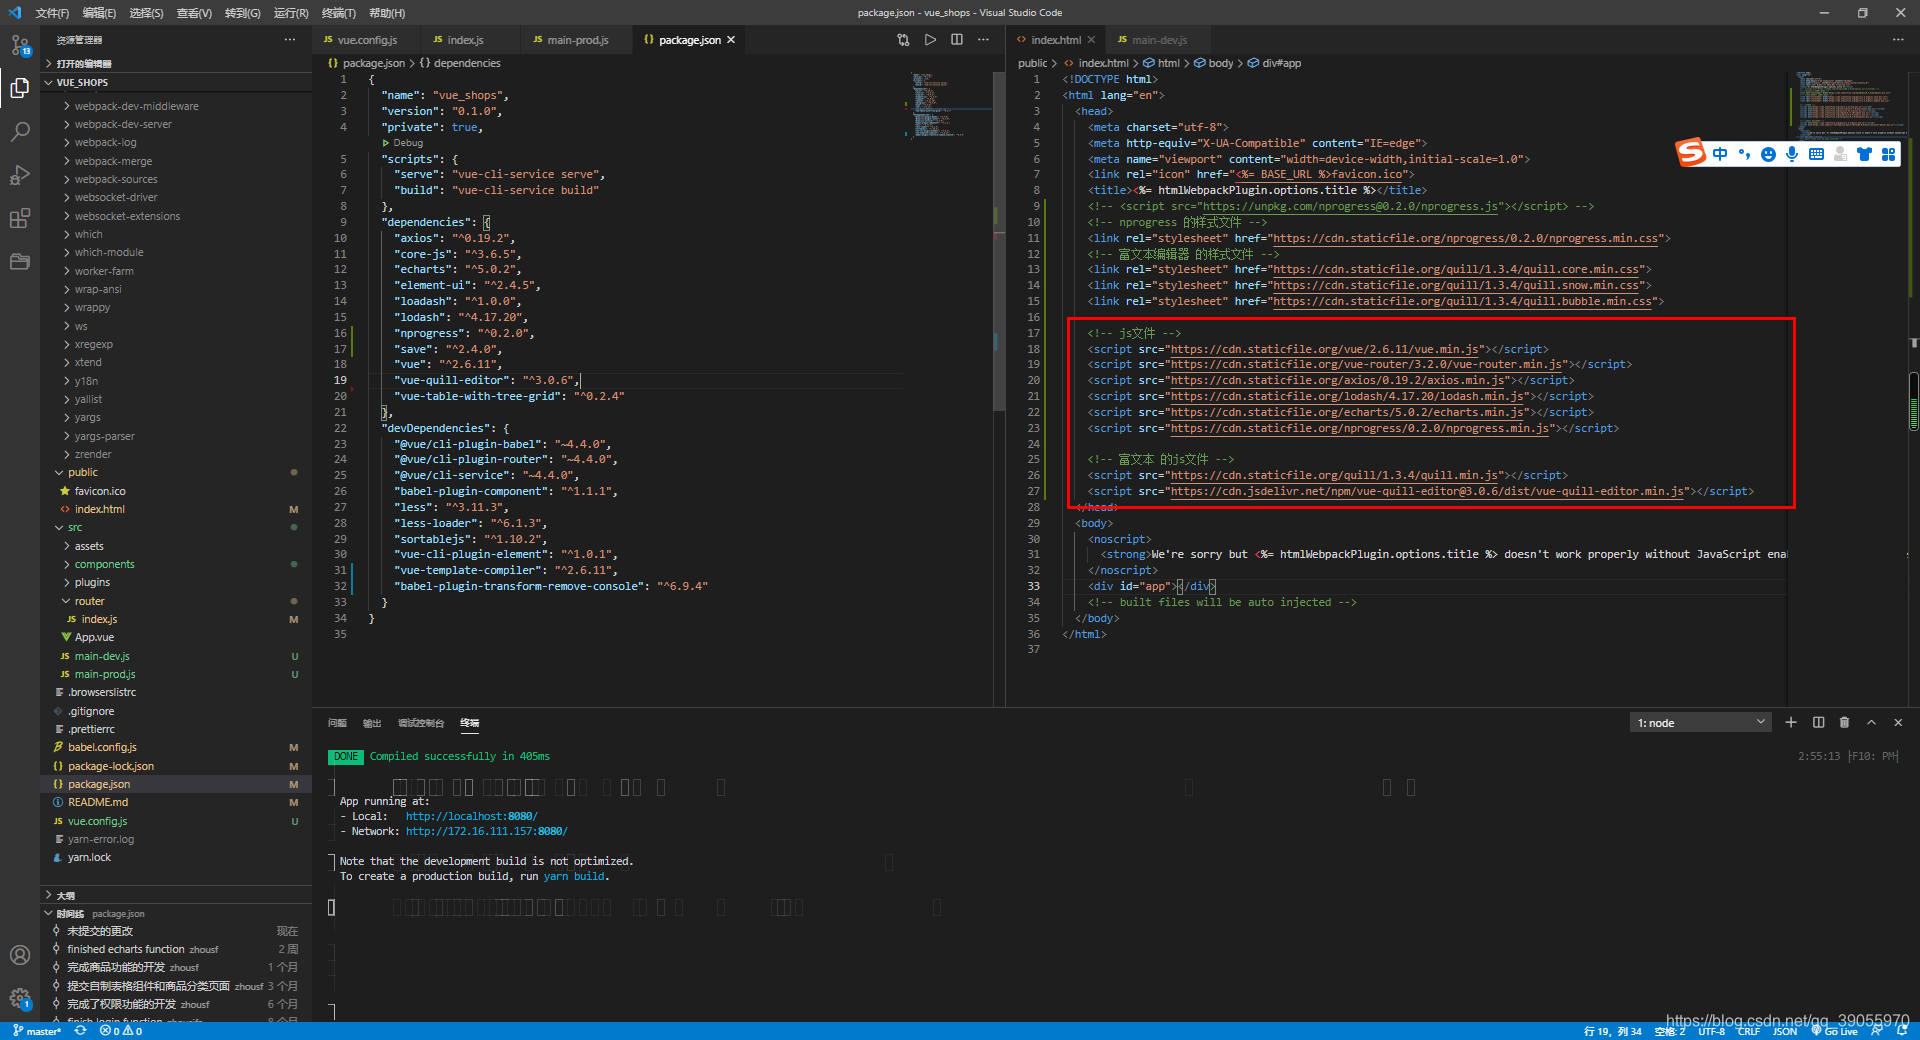Open the Source Control view in activity bar
1920x1040 pixels.
20,45
